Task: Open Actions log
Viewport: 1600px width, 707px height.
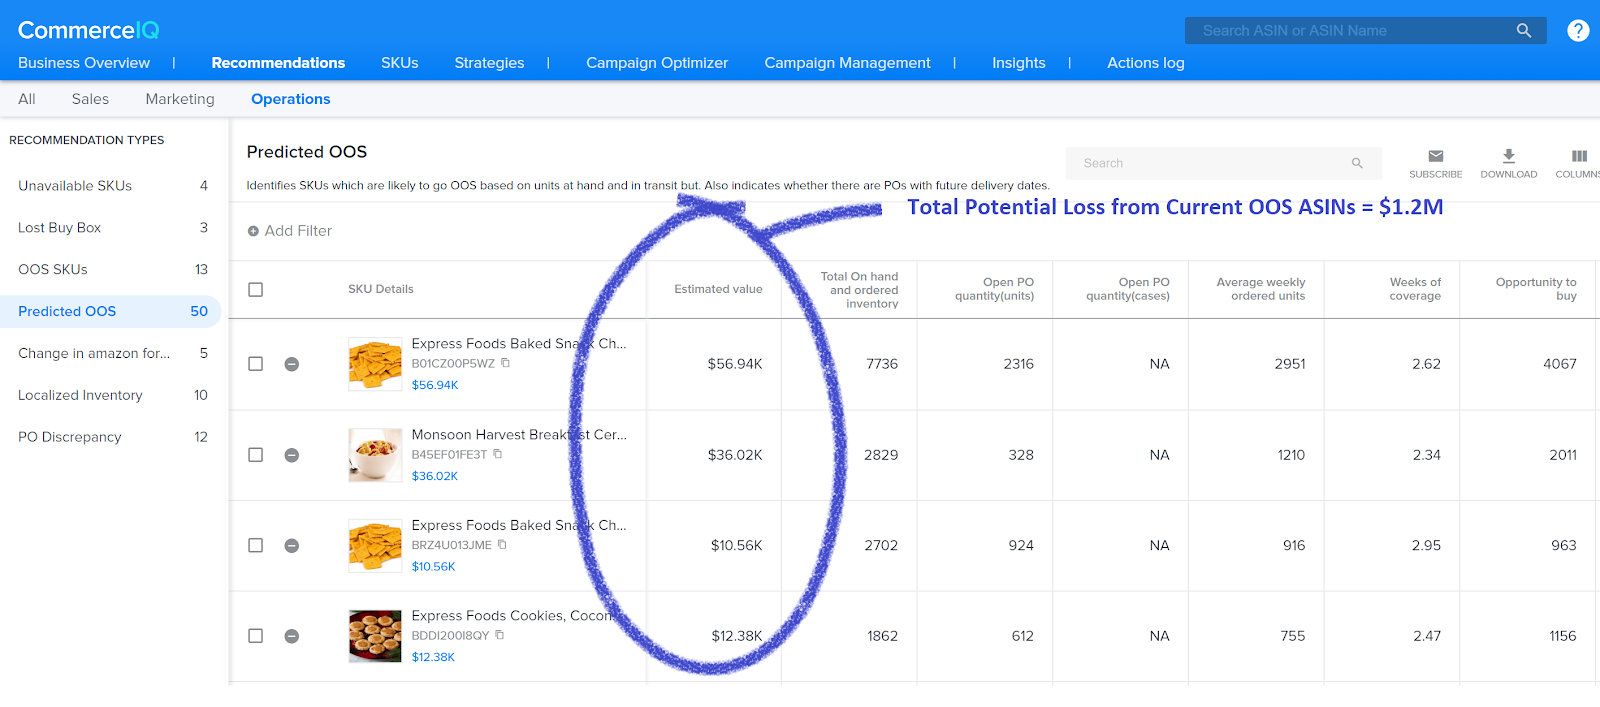Action: pyautogui.click(x=1146, y=63)
